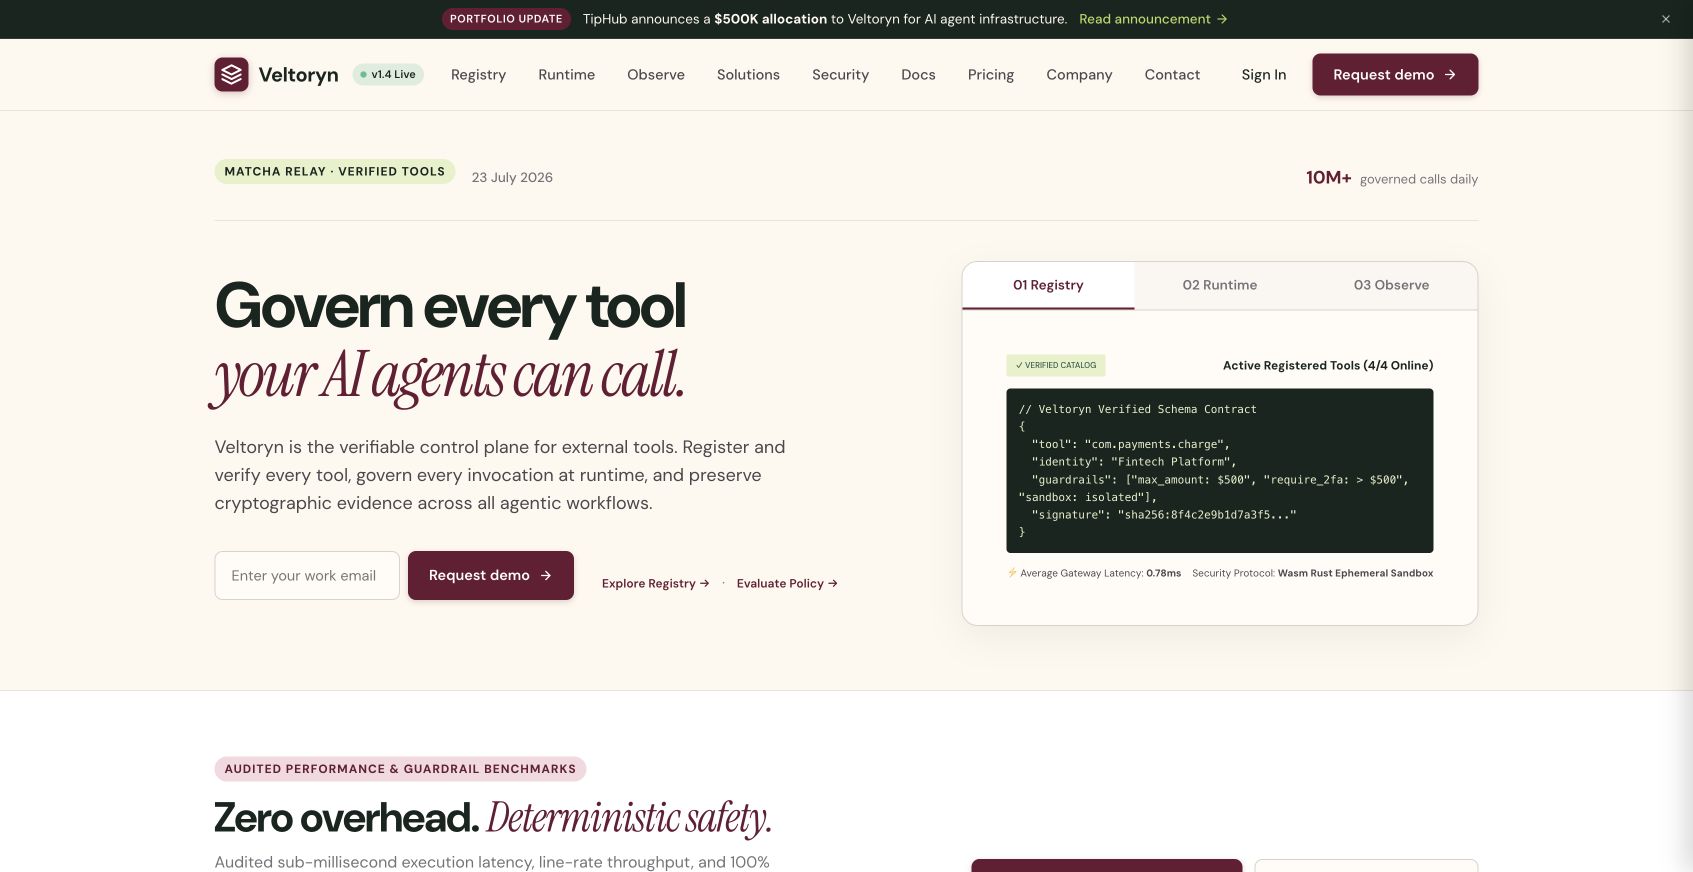The height and width of the screenshot is (872, 1693).
Task: Click the lightning bolt latency icon
Action: coord(1012,573)
